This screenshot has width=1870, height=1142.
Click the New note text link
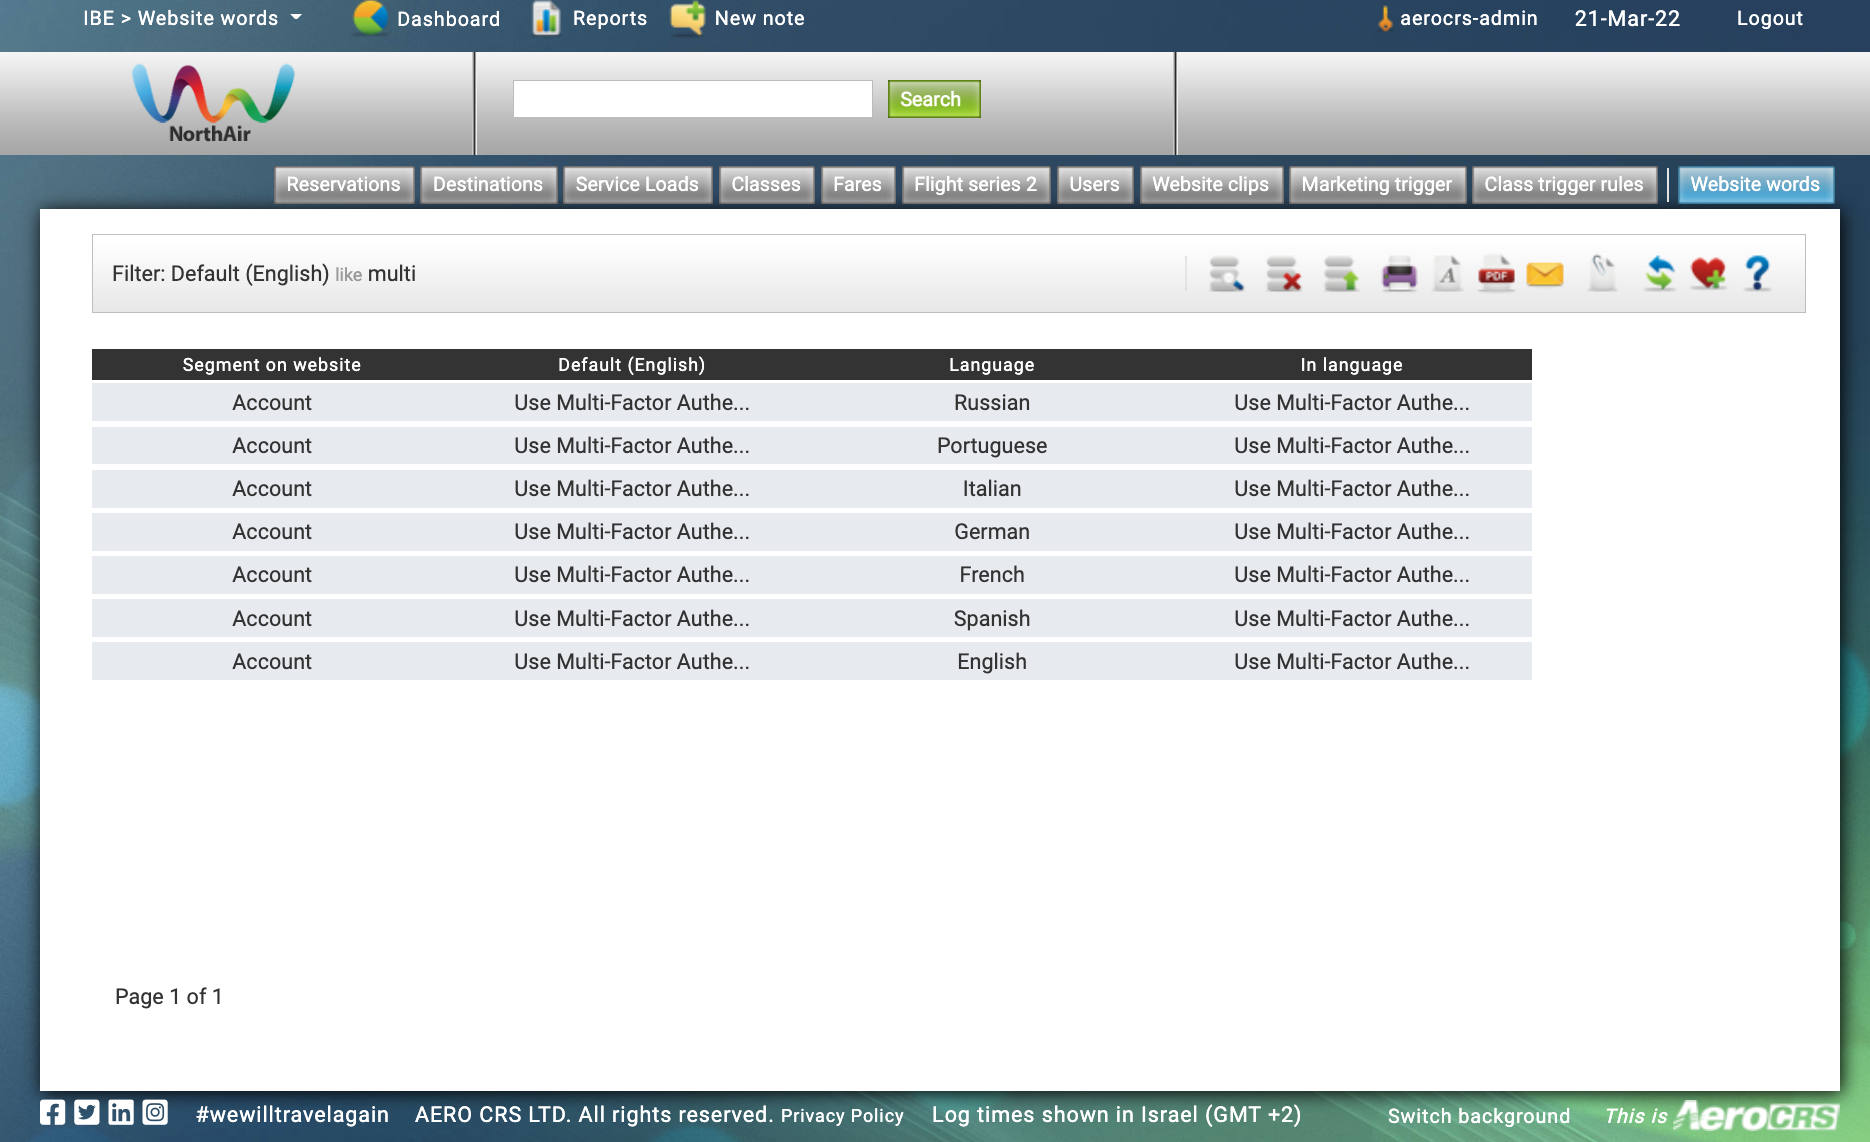coord(759,18)
